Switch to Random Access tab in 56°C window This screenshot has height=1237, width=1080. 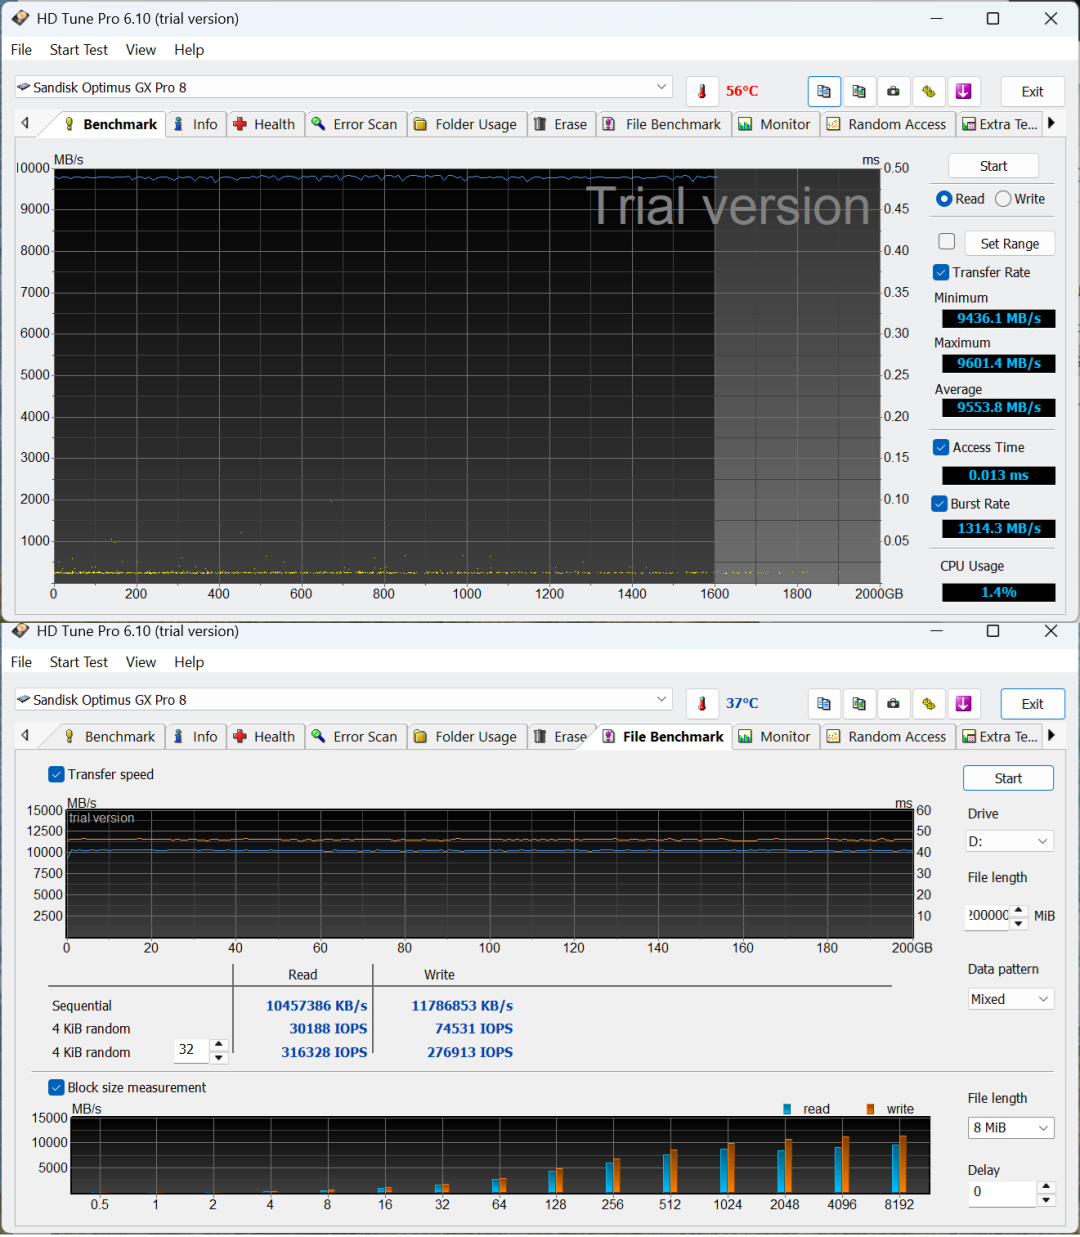tap(886, 124)
